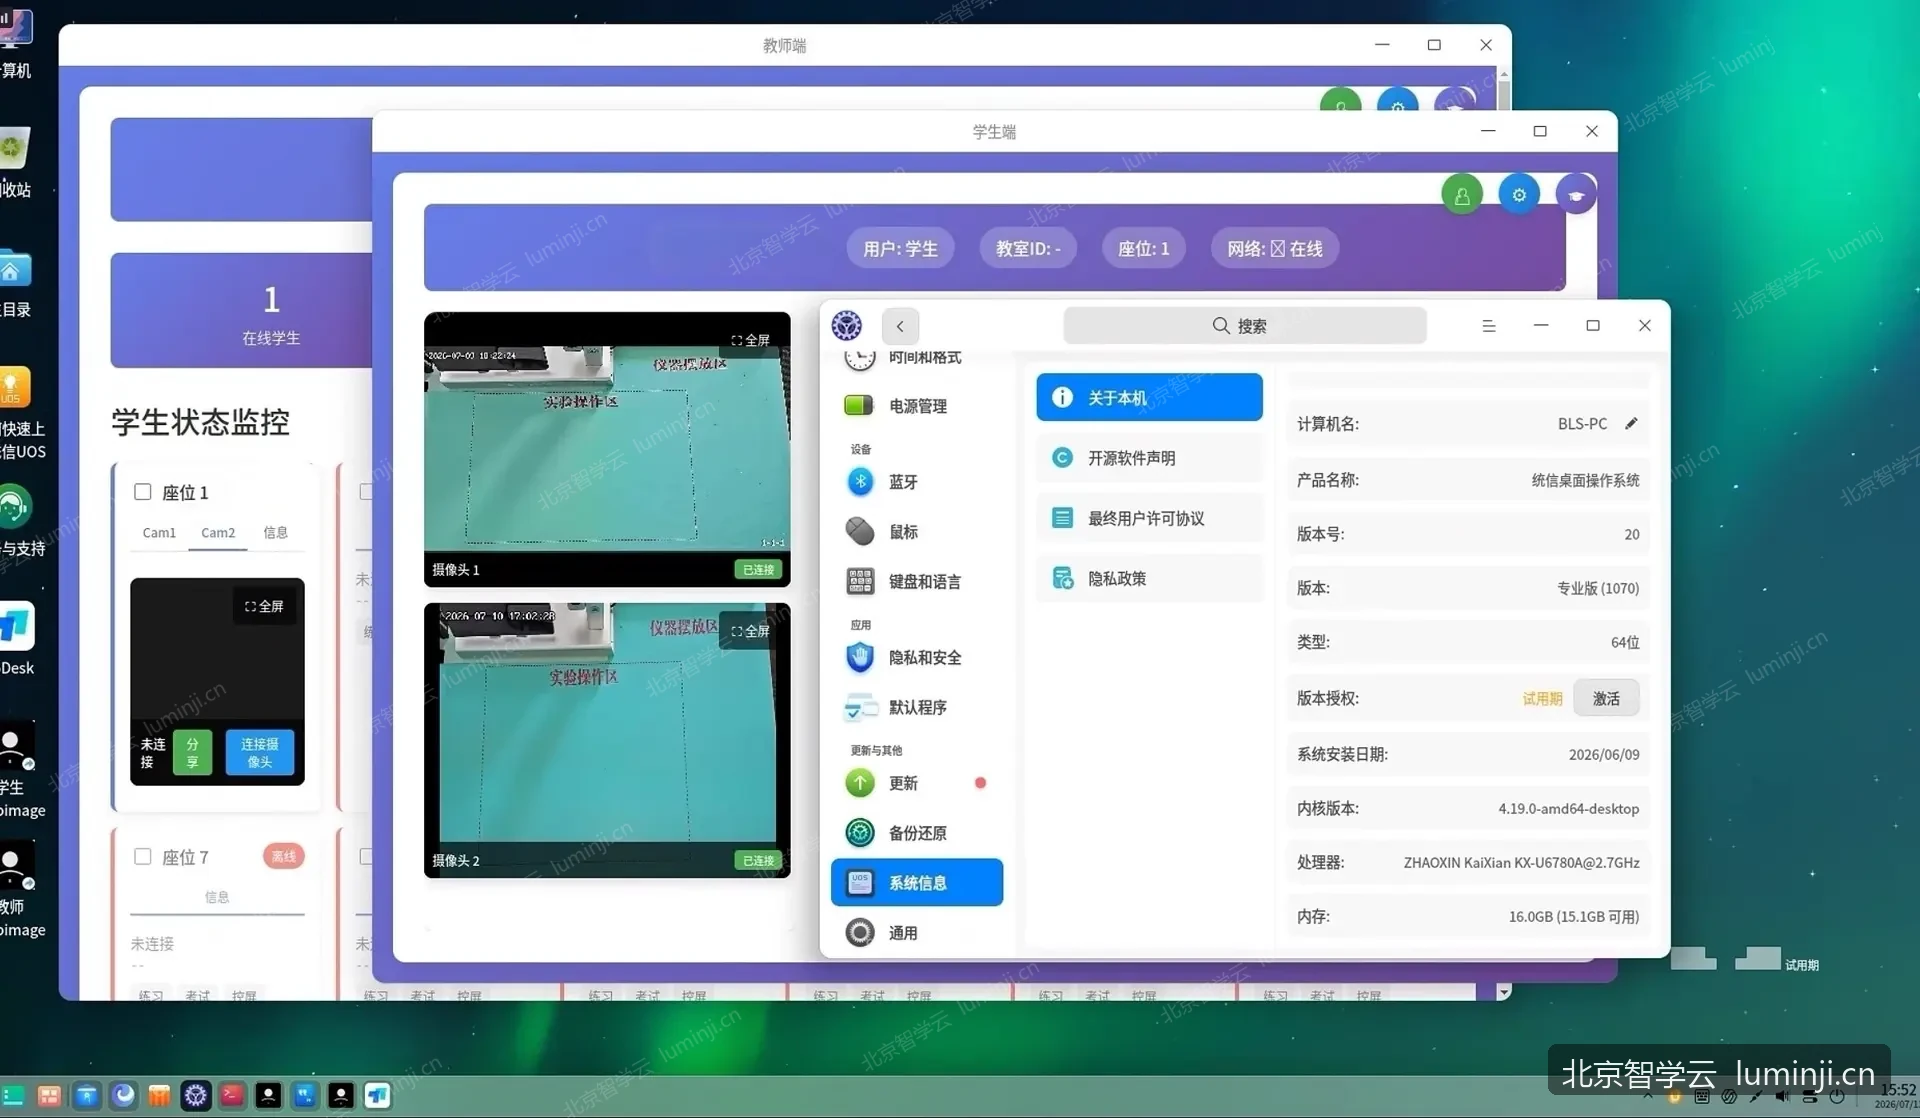Viewport: 1920px width, 1118px height.
Task: Click the green Share (分享) button
Action: [x=192, y=753]
